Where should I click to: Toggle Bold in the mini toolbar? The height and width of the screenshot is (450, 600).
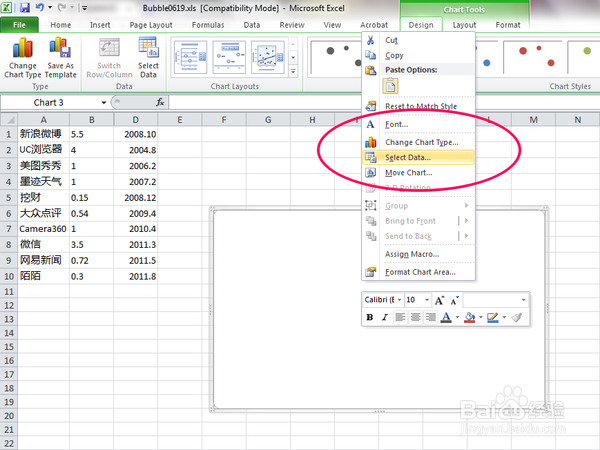tap(370, 317)
